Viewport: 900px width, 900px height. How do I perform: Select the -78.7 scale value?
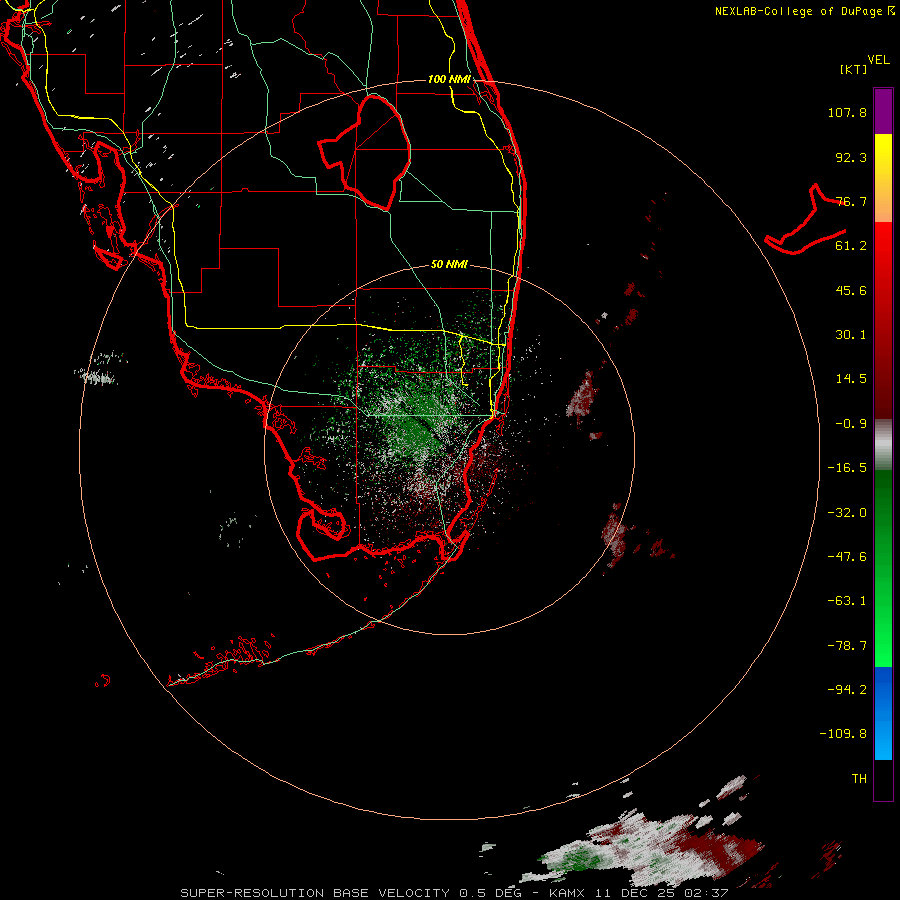[847, 646]
